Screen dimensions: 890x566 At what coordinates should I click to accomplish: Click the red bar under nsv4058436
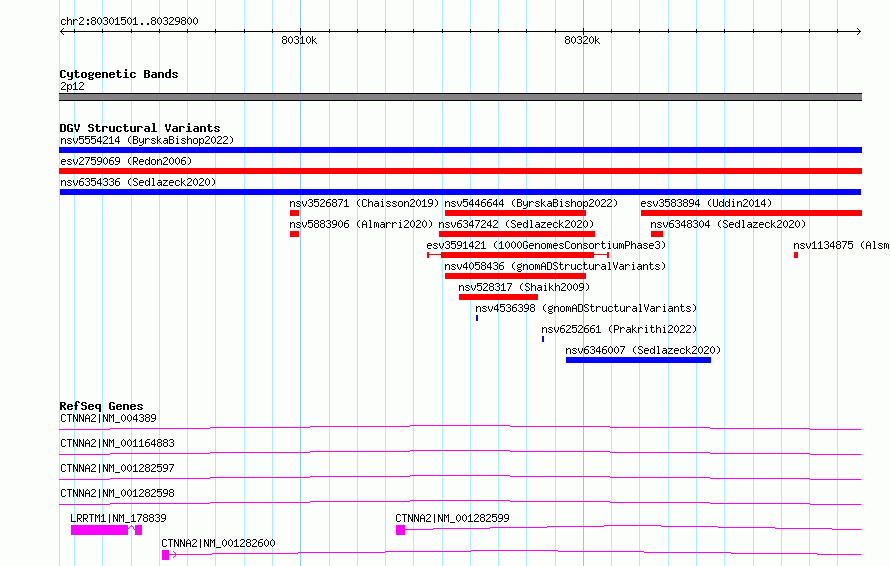coord(515,276)
